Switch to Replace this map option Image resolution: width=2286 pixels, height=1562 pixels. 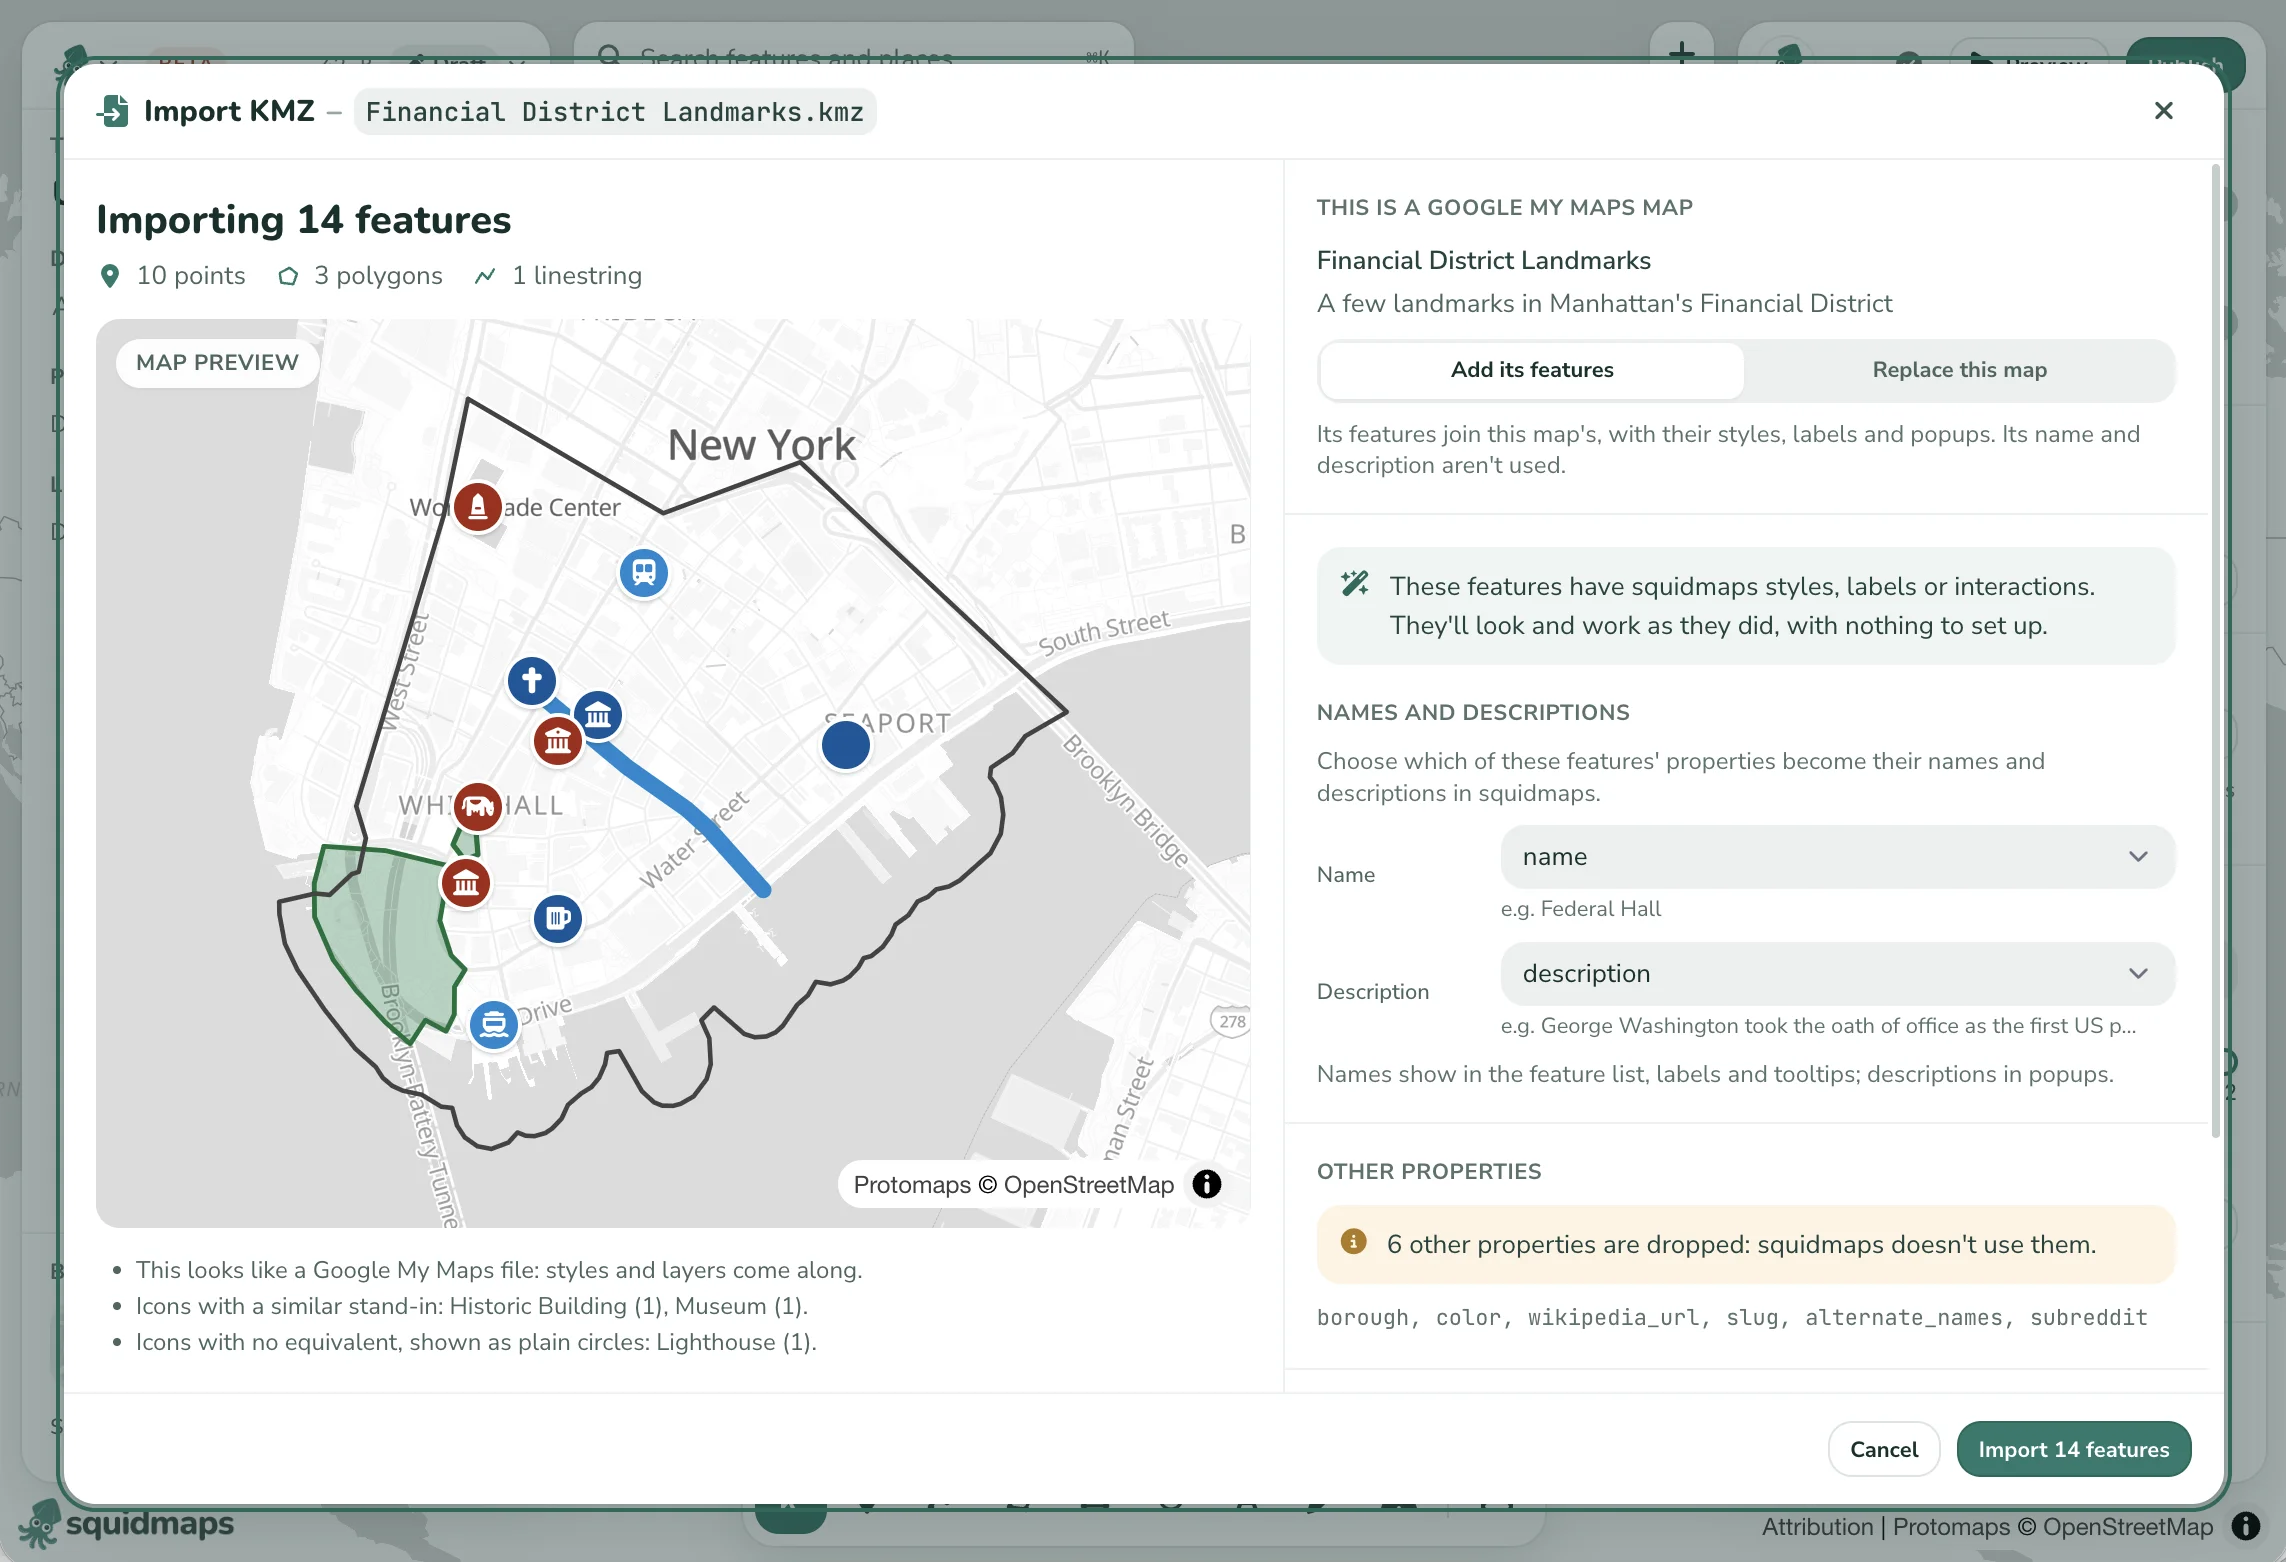[x=1959, y=370]
